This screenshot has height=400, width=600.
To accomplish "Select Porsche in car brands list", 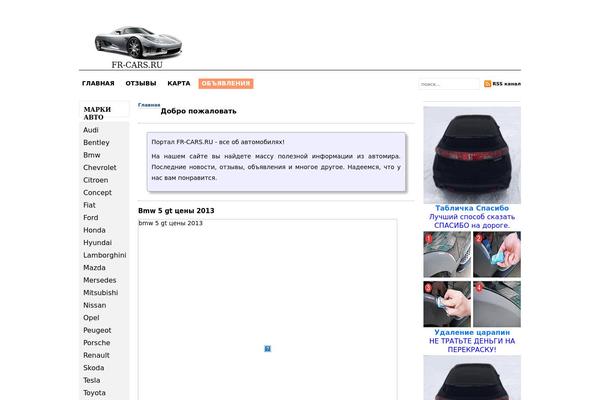I will click(96, 343).
